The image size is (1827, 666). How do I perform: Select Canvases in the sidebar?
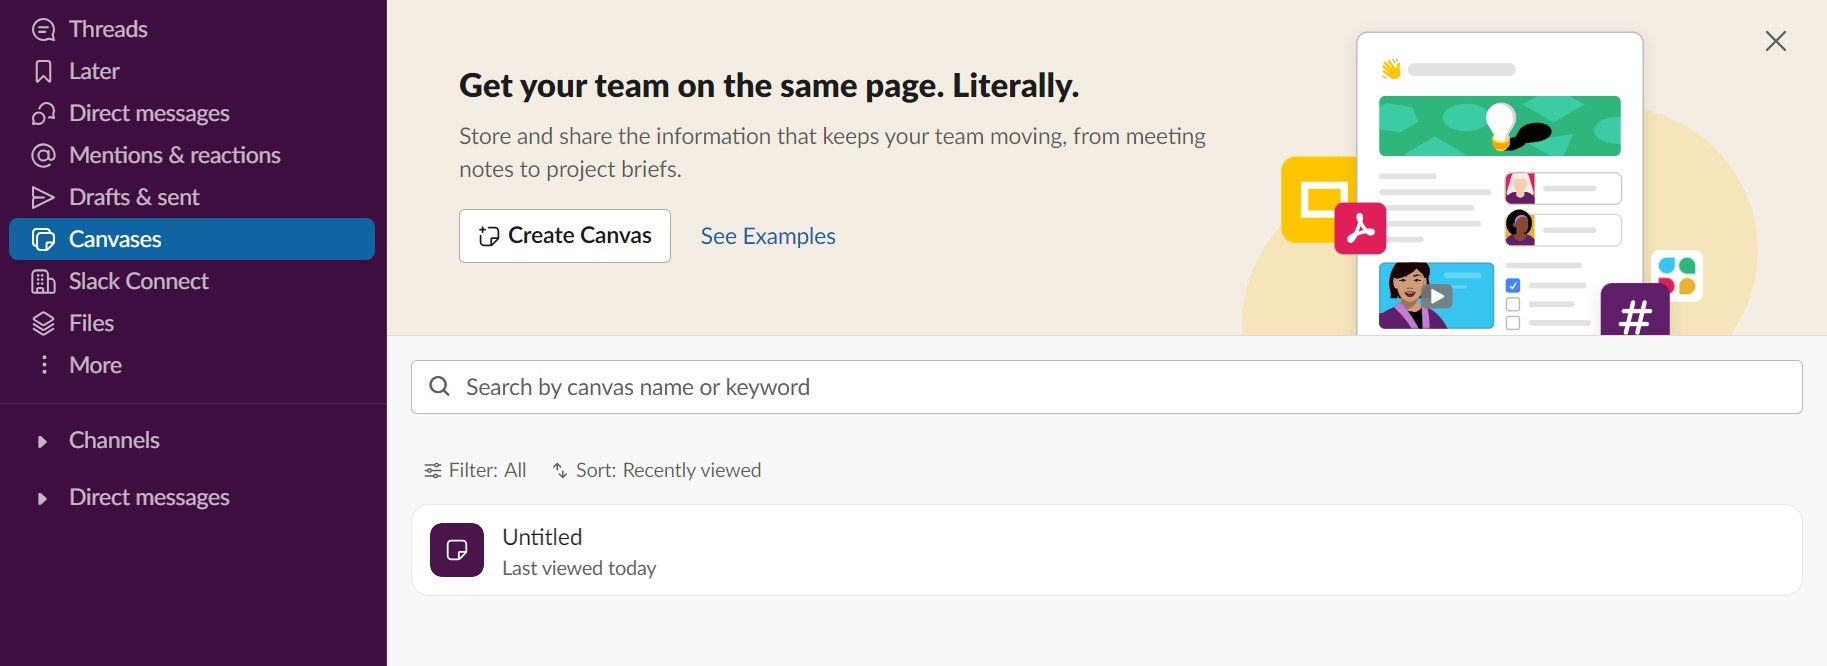(115, 240)
